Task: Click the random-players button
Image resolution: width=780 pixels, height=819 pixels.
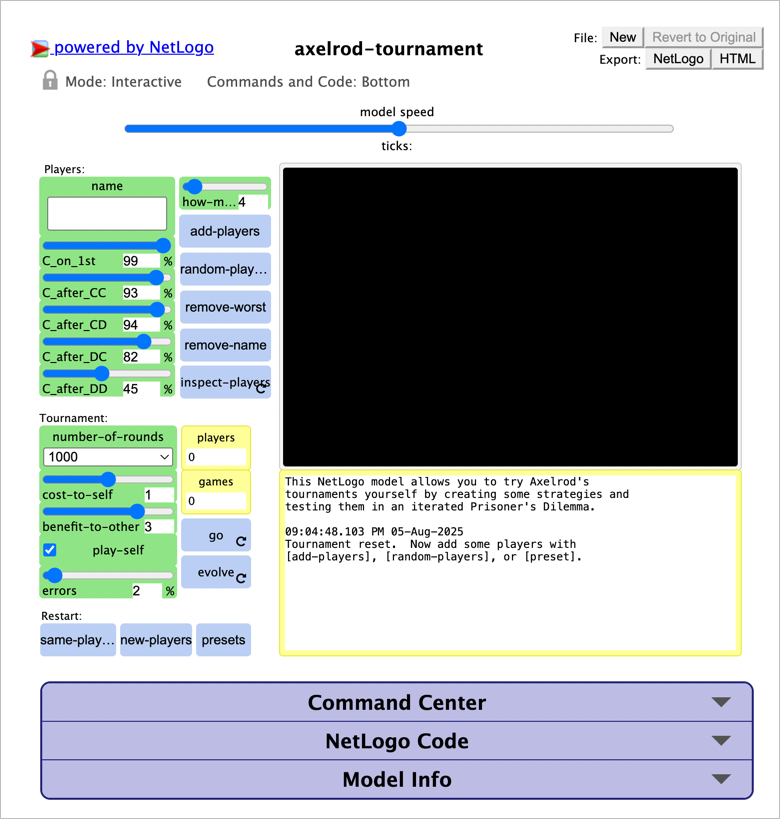Action: 225,269
